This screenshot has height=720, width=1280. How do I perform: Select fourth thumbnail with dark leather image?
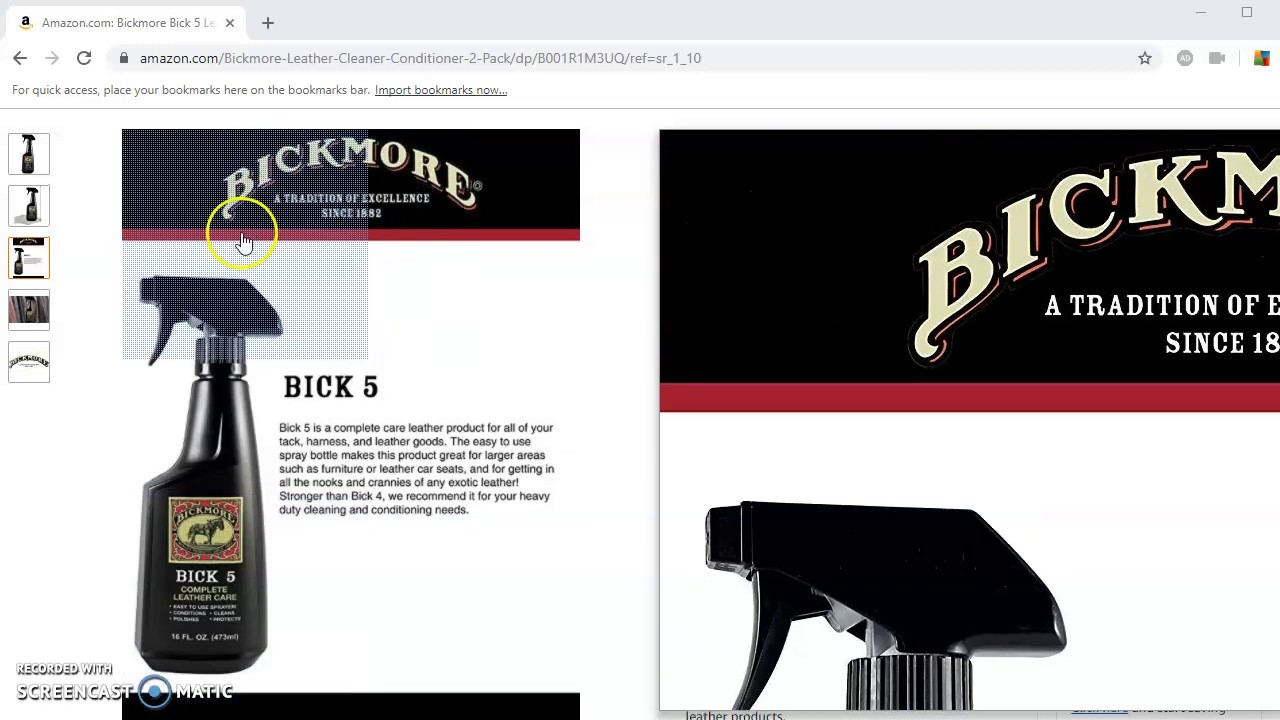(x=29, y=310)
